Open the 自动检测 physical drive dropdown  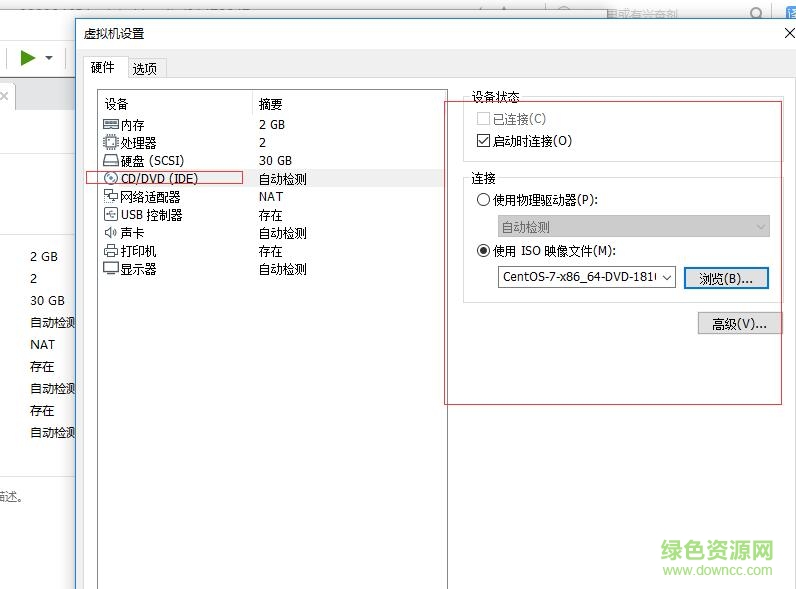(760, 227)
